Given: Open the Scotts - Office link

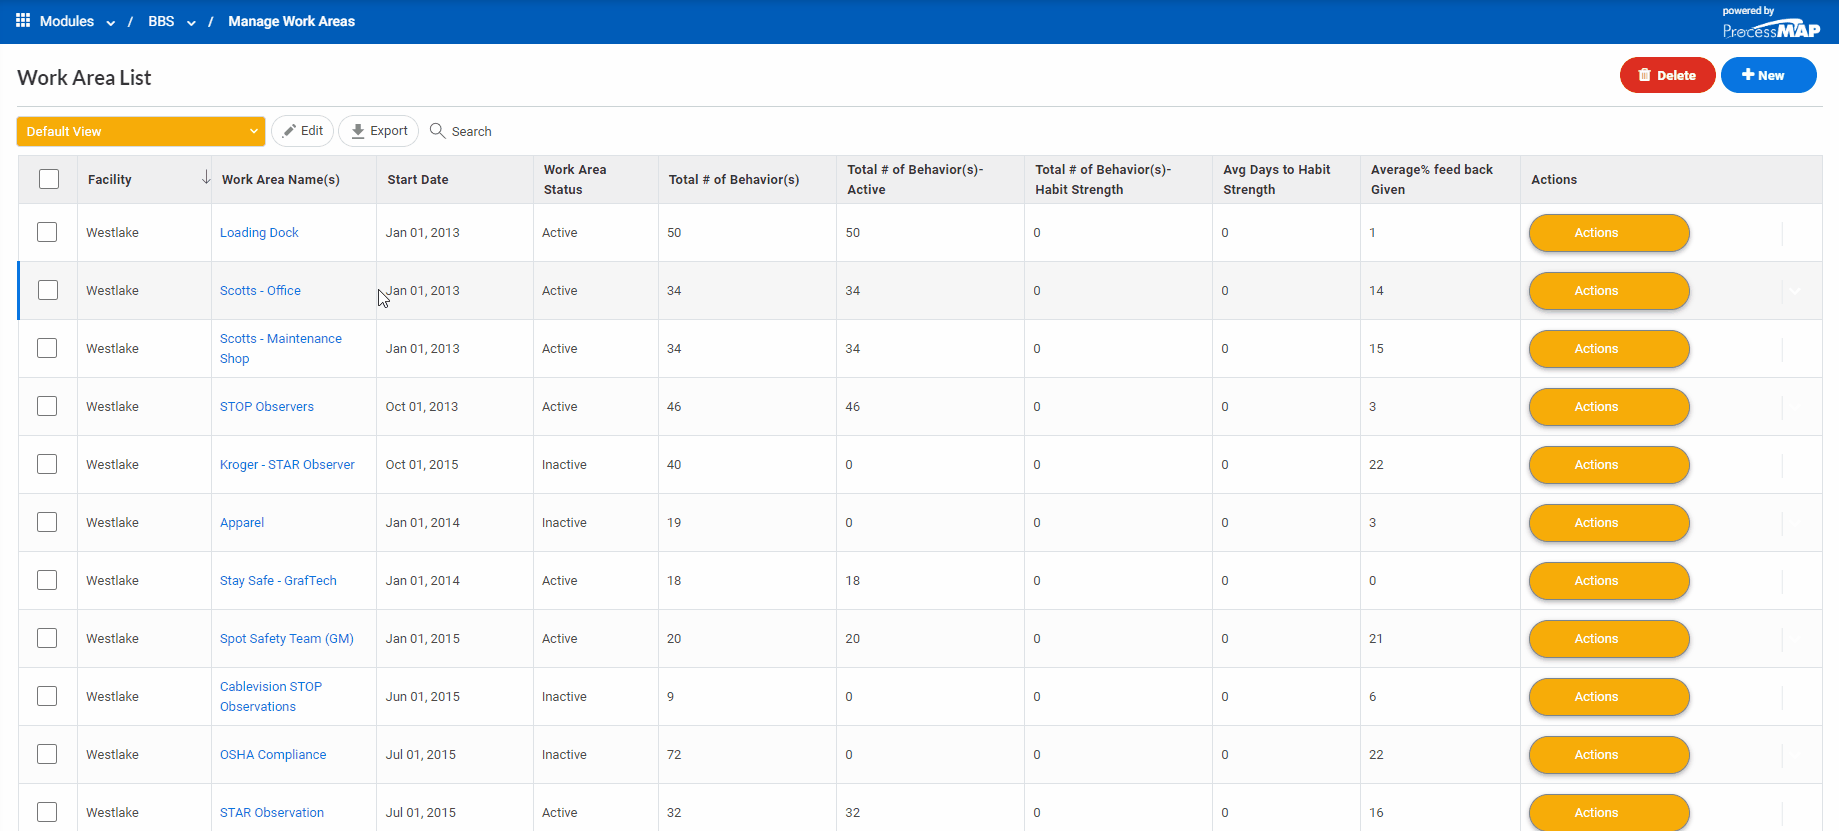Looking at the screenshot, I should 260,291.
